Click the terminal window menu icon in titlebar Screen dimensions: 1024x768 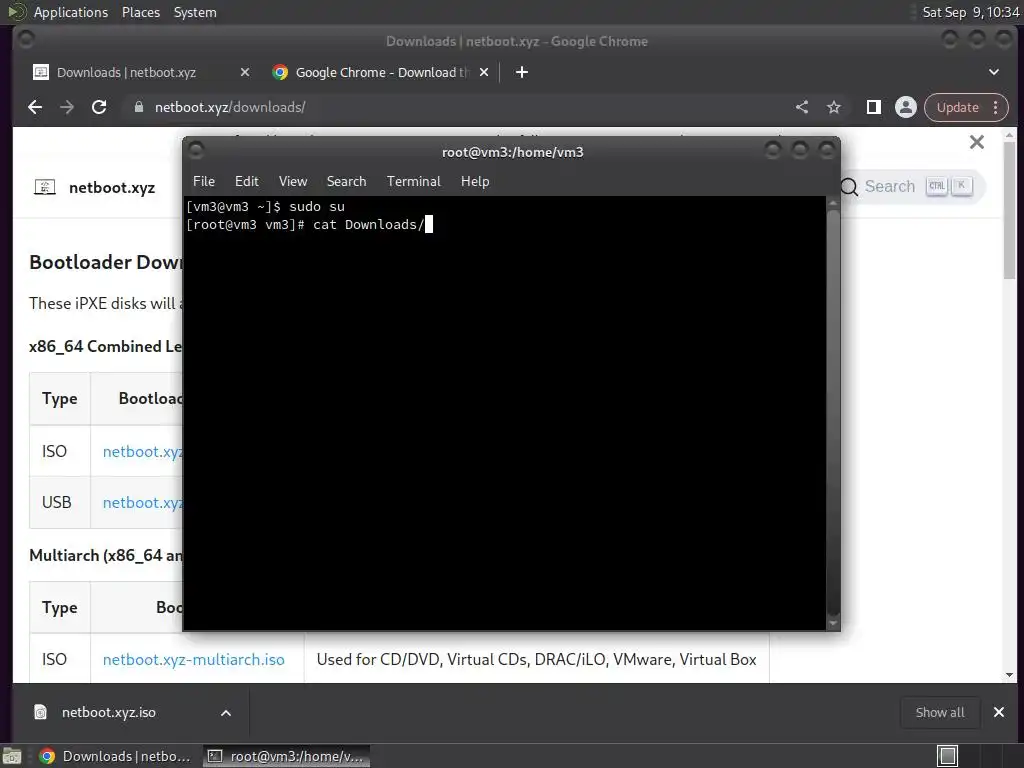196,151
